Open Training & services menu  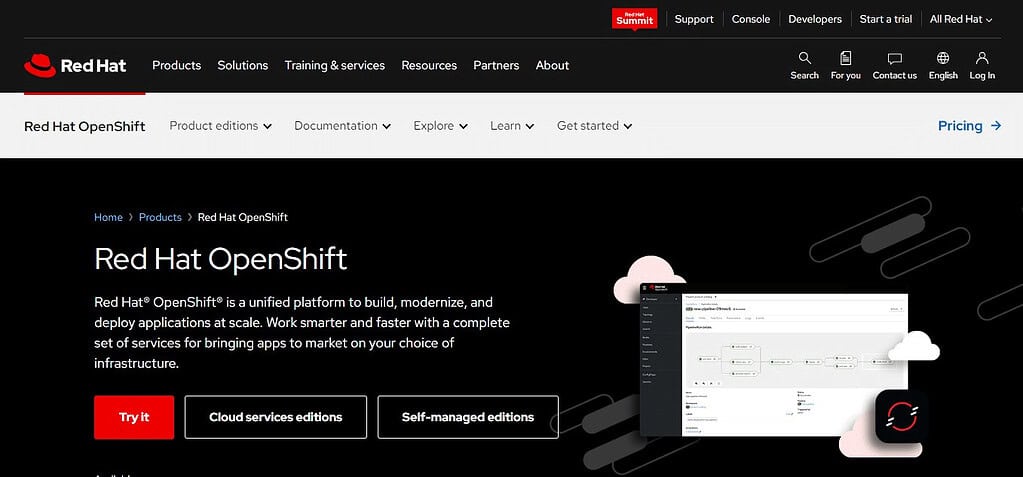pos(335,65)
